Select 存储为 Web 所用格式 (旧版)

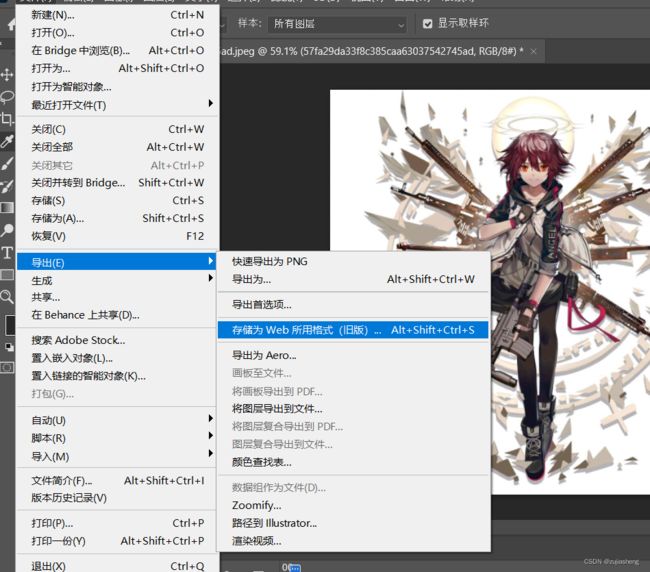coord(353,330)
